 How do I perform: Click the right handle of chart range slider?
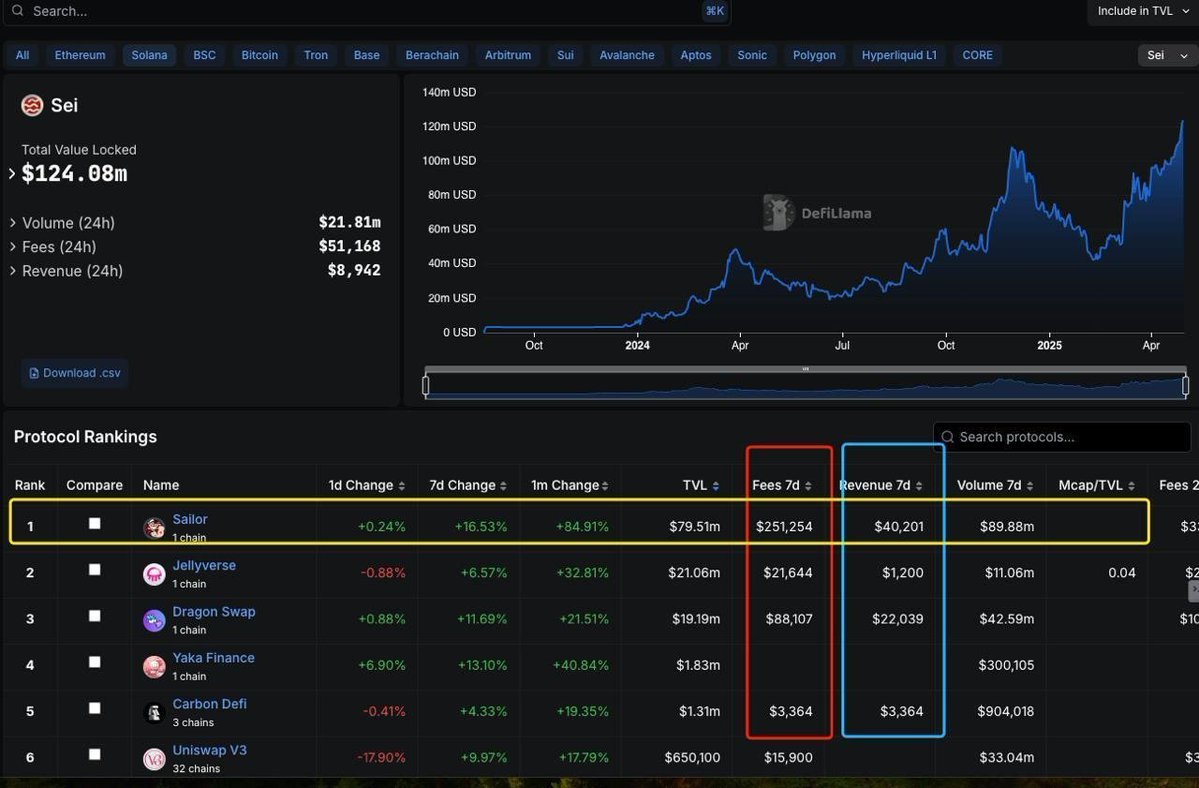1185,386
